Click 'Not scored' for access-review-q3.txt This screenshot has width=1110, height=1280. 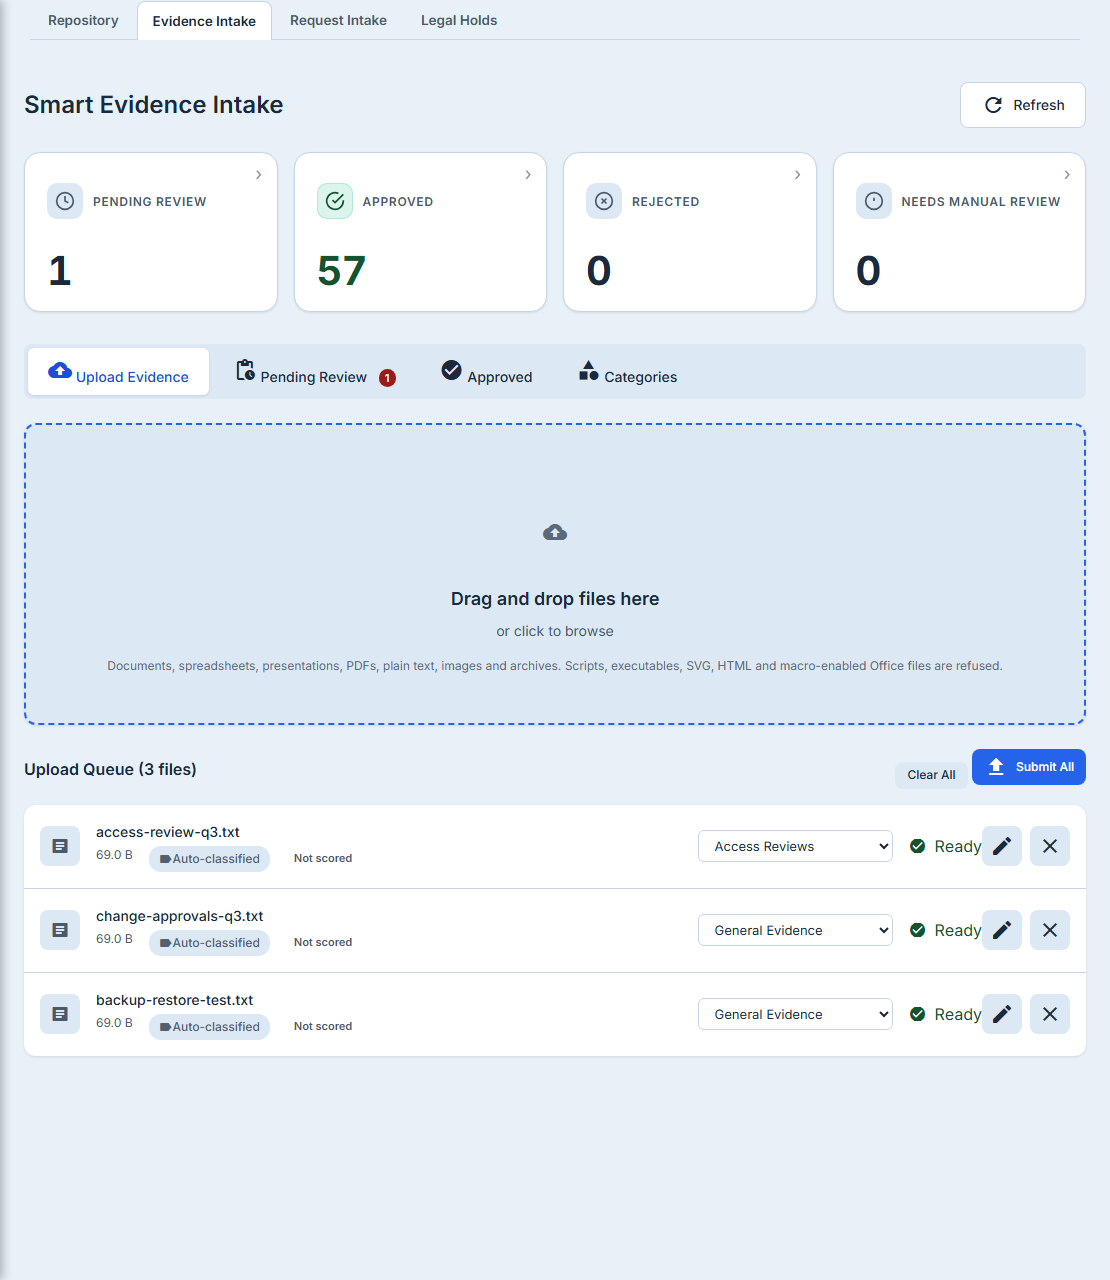tap(323, 858)
